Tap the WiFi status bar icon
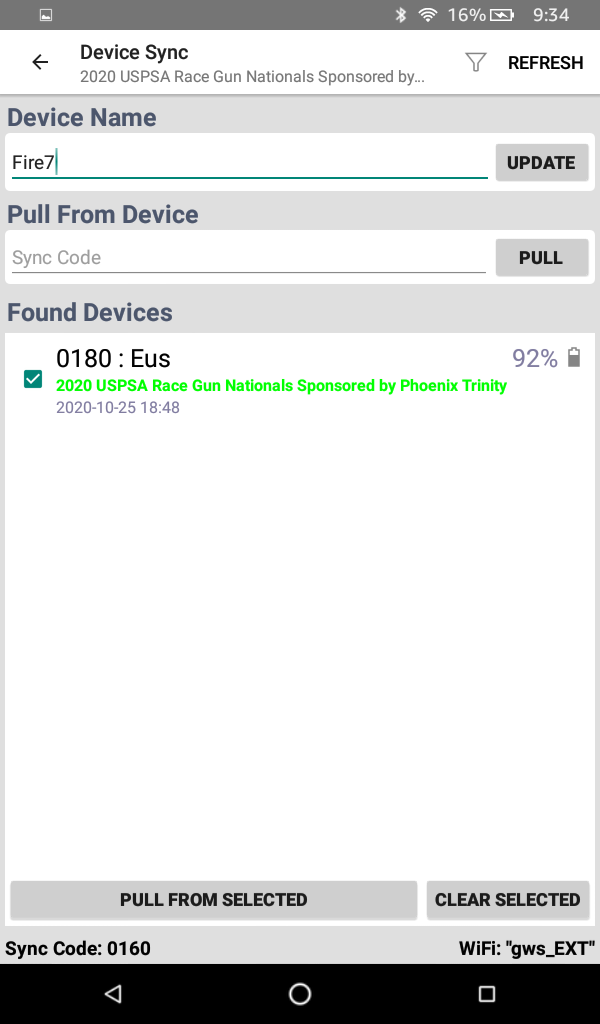This screenshot has height=1024, width=600. pos(428,15)
